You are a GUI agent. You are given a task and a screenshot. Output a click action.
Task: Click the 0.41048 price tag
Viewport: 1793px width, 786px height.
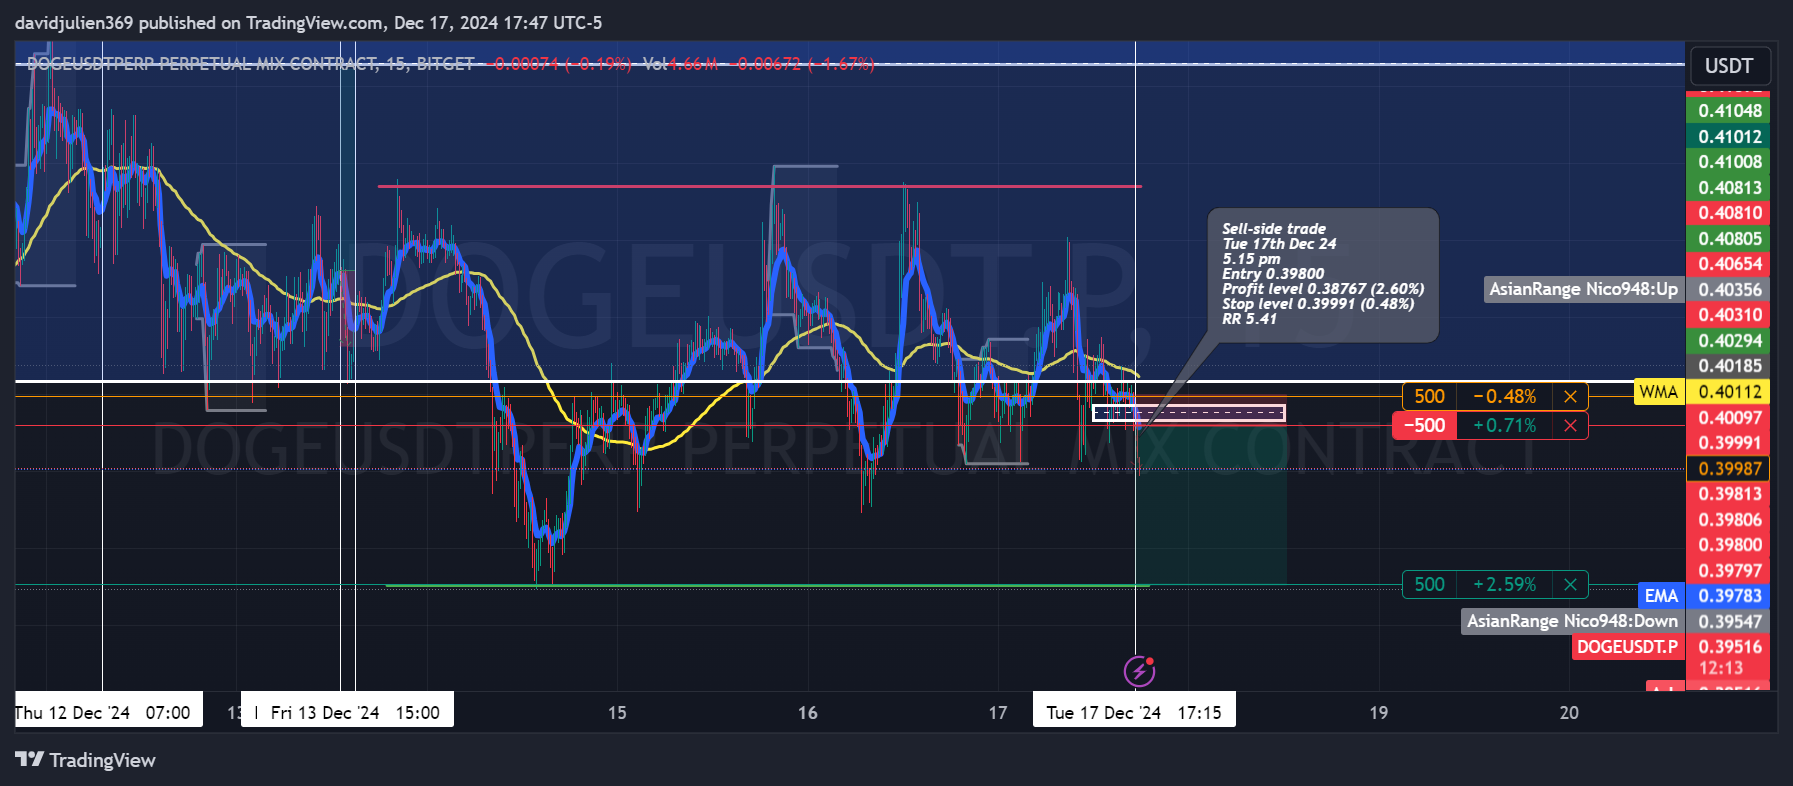[1729, 111]
